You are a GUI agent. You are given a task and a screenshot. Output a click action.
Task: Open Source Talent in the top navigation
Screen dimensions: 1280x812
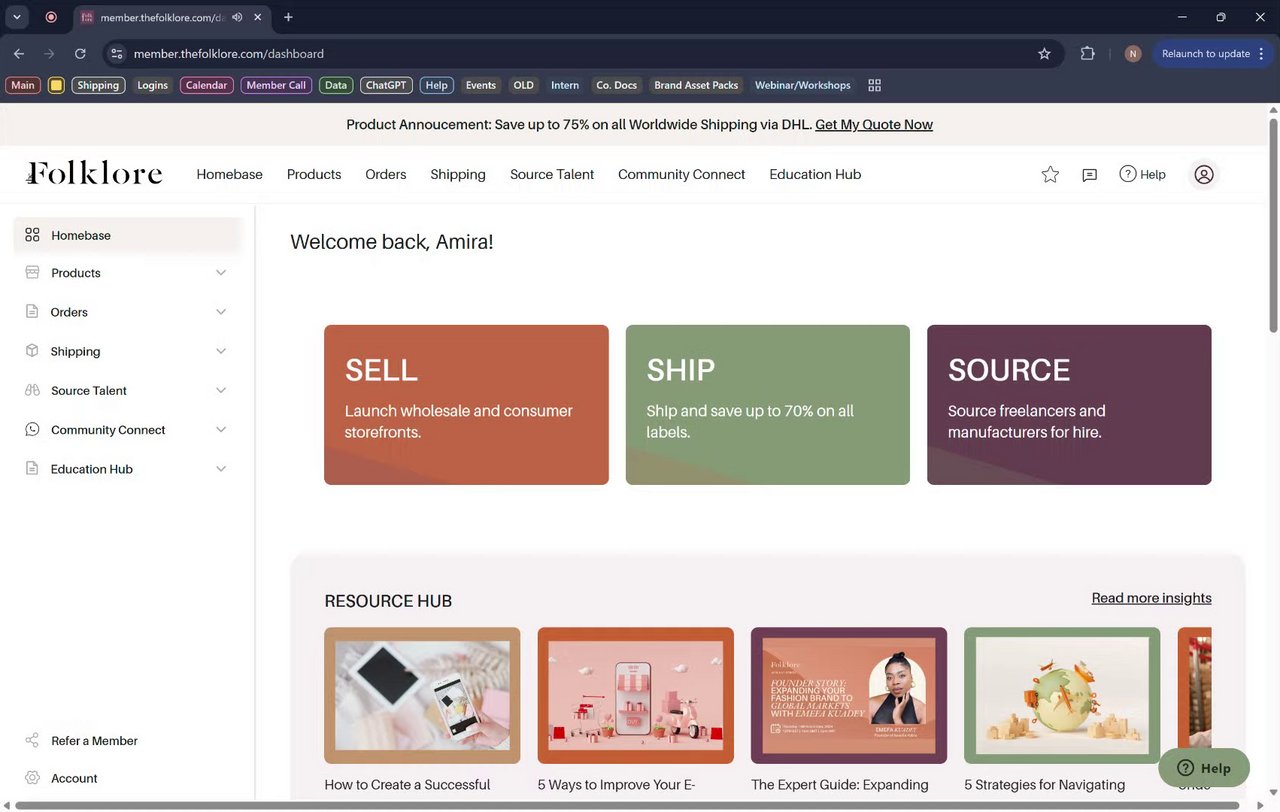click(x=552, y=174)
